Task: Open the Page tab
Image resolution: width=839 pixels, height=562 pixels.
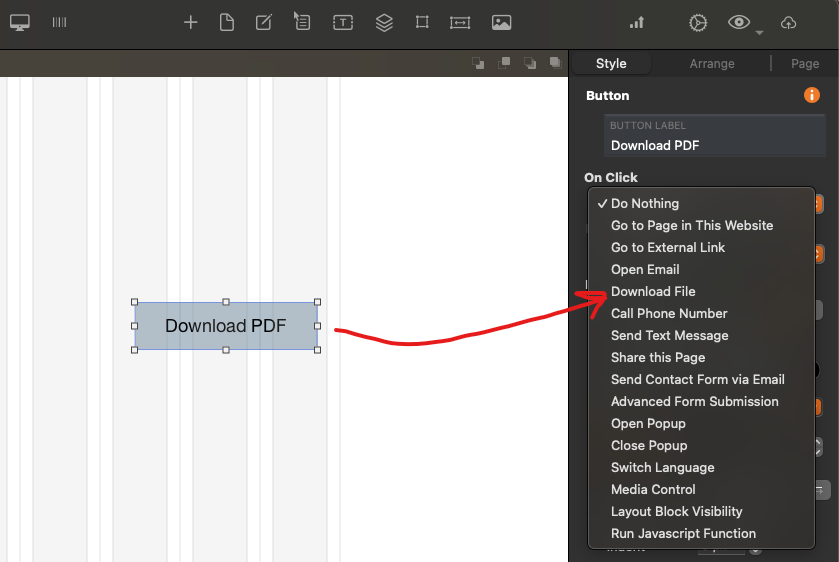Action: pos(805,63)
